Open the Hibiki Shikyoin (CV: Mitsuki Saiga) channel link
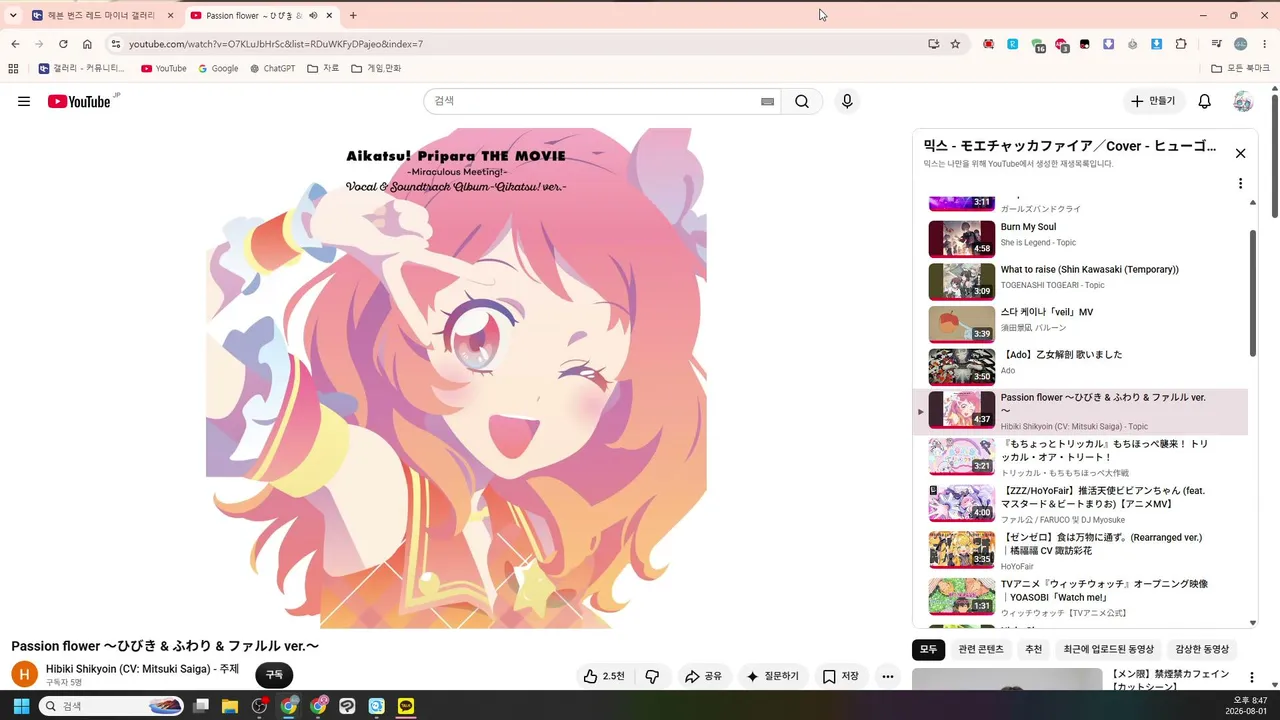 (x=142, y=669)
